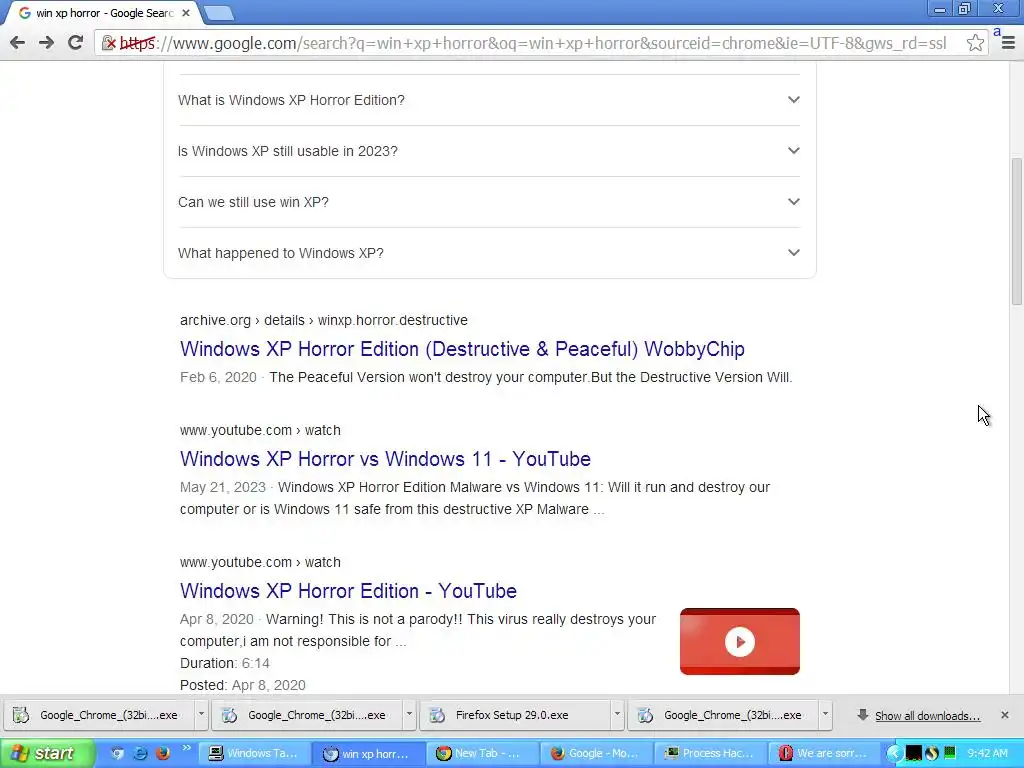This screenshot has width=1024, height=768.
Task: Click the black square tray icon
Action: coord(914,753)
